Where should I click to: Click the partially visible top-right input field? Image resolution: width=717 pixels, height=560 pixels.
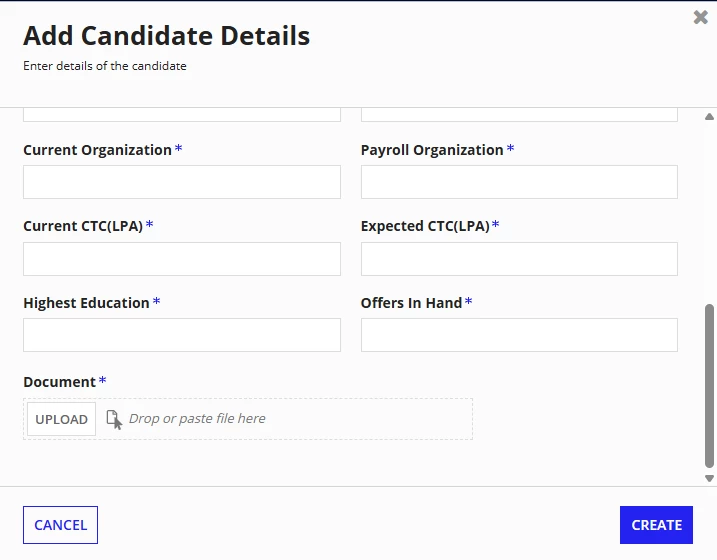coord(519,115)
